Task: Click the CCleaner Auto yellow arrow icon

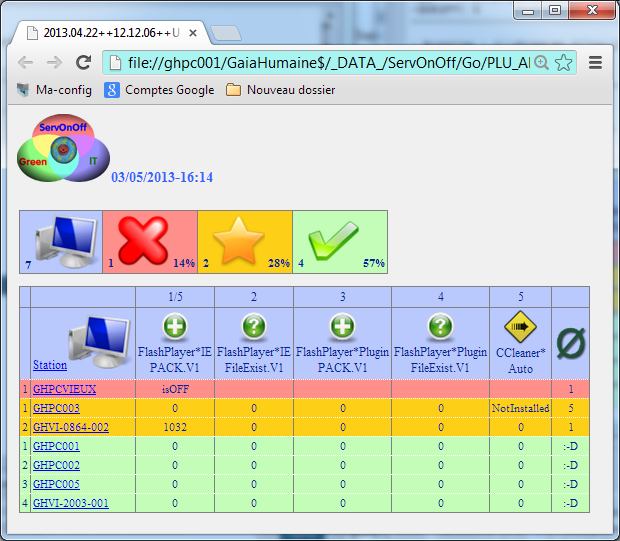Action: click(520, 327)
